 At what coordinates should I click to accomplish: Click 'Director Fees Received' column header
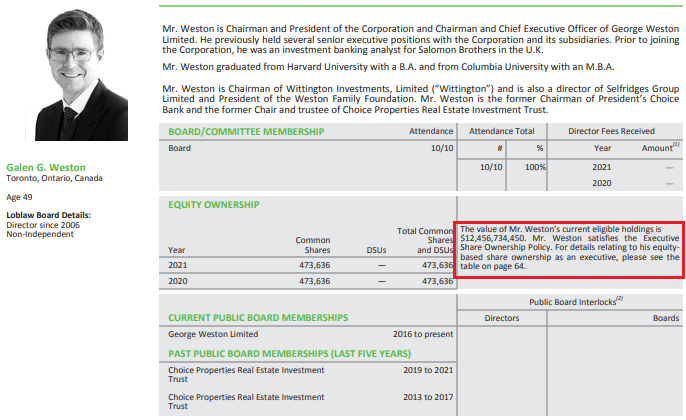coord(611,131)
